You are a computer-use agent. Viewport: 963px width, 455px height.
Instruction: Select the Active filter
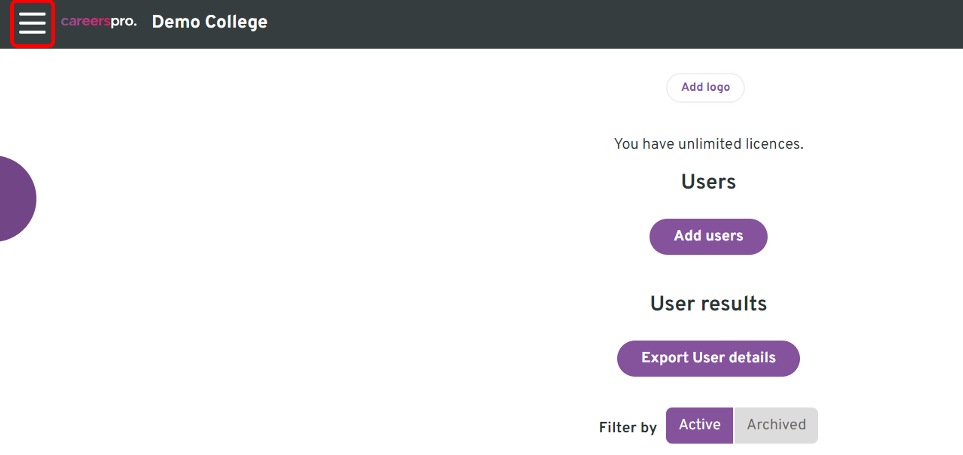[700, 425]
